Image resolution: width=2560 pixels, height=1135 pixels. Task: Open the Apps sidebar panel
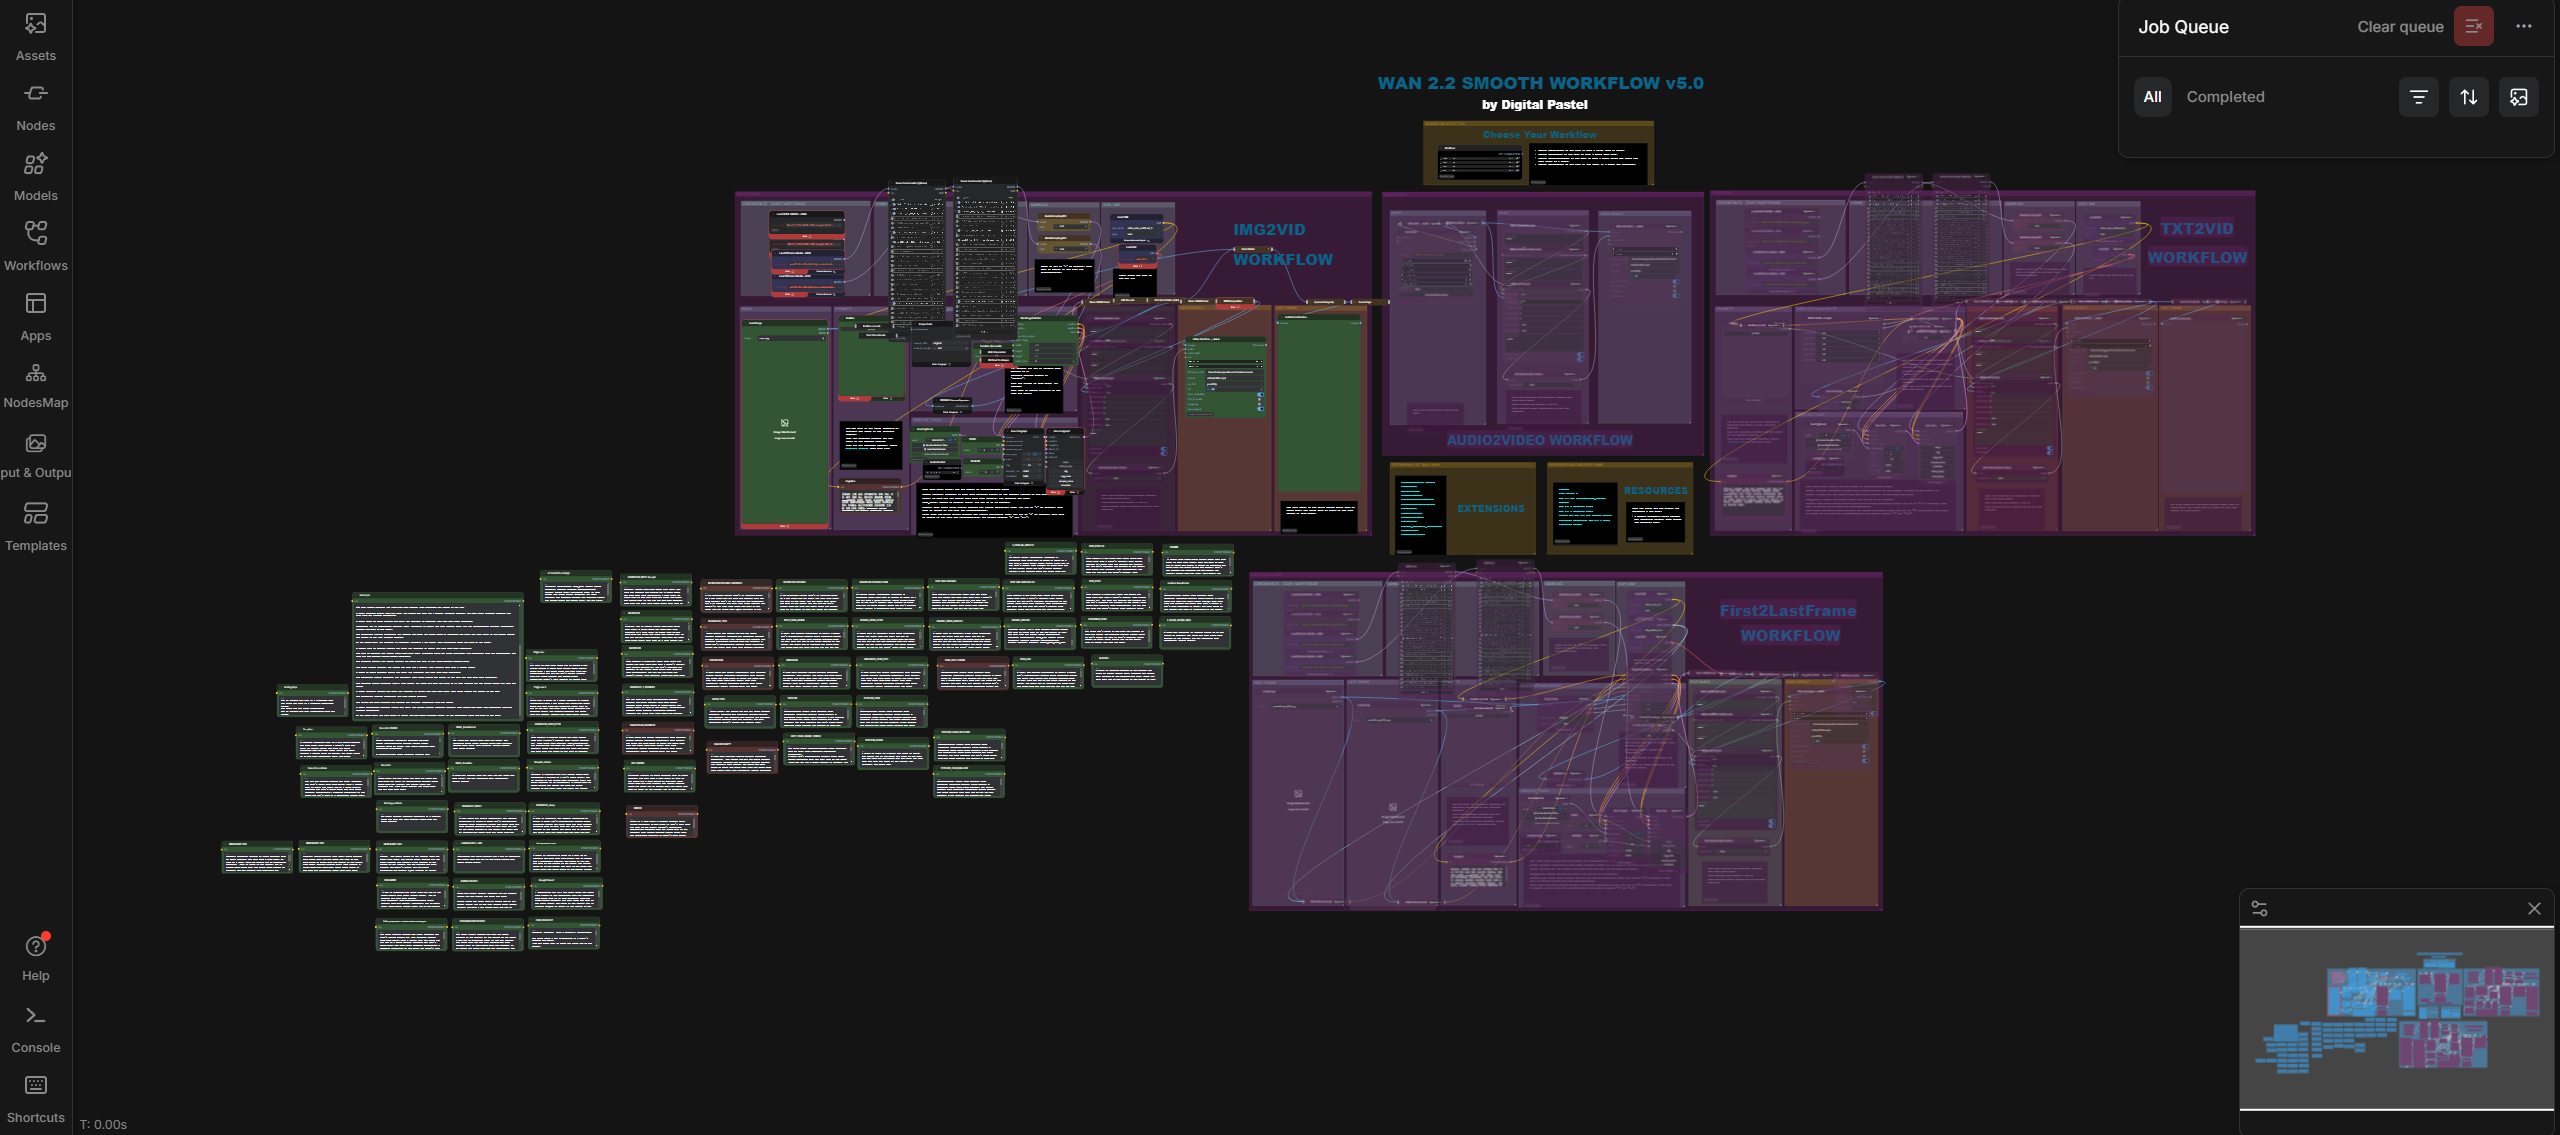click(x=36, y=317)
